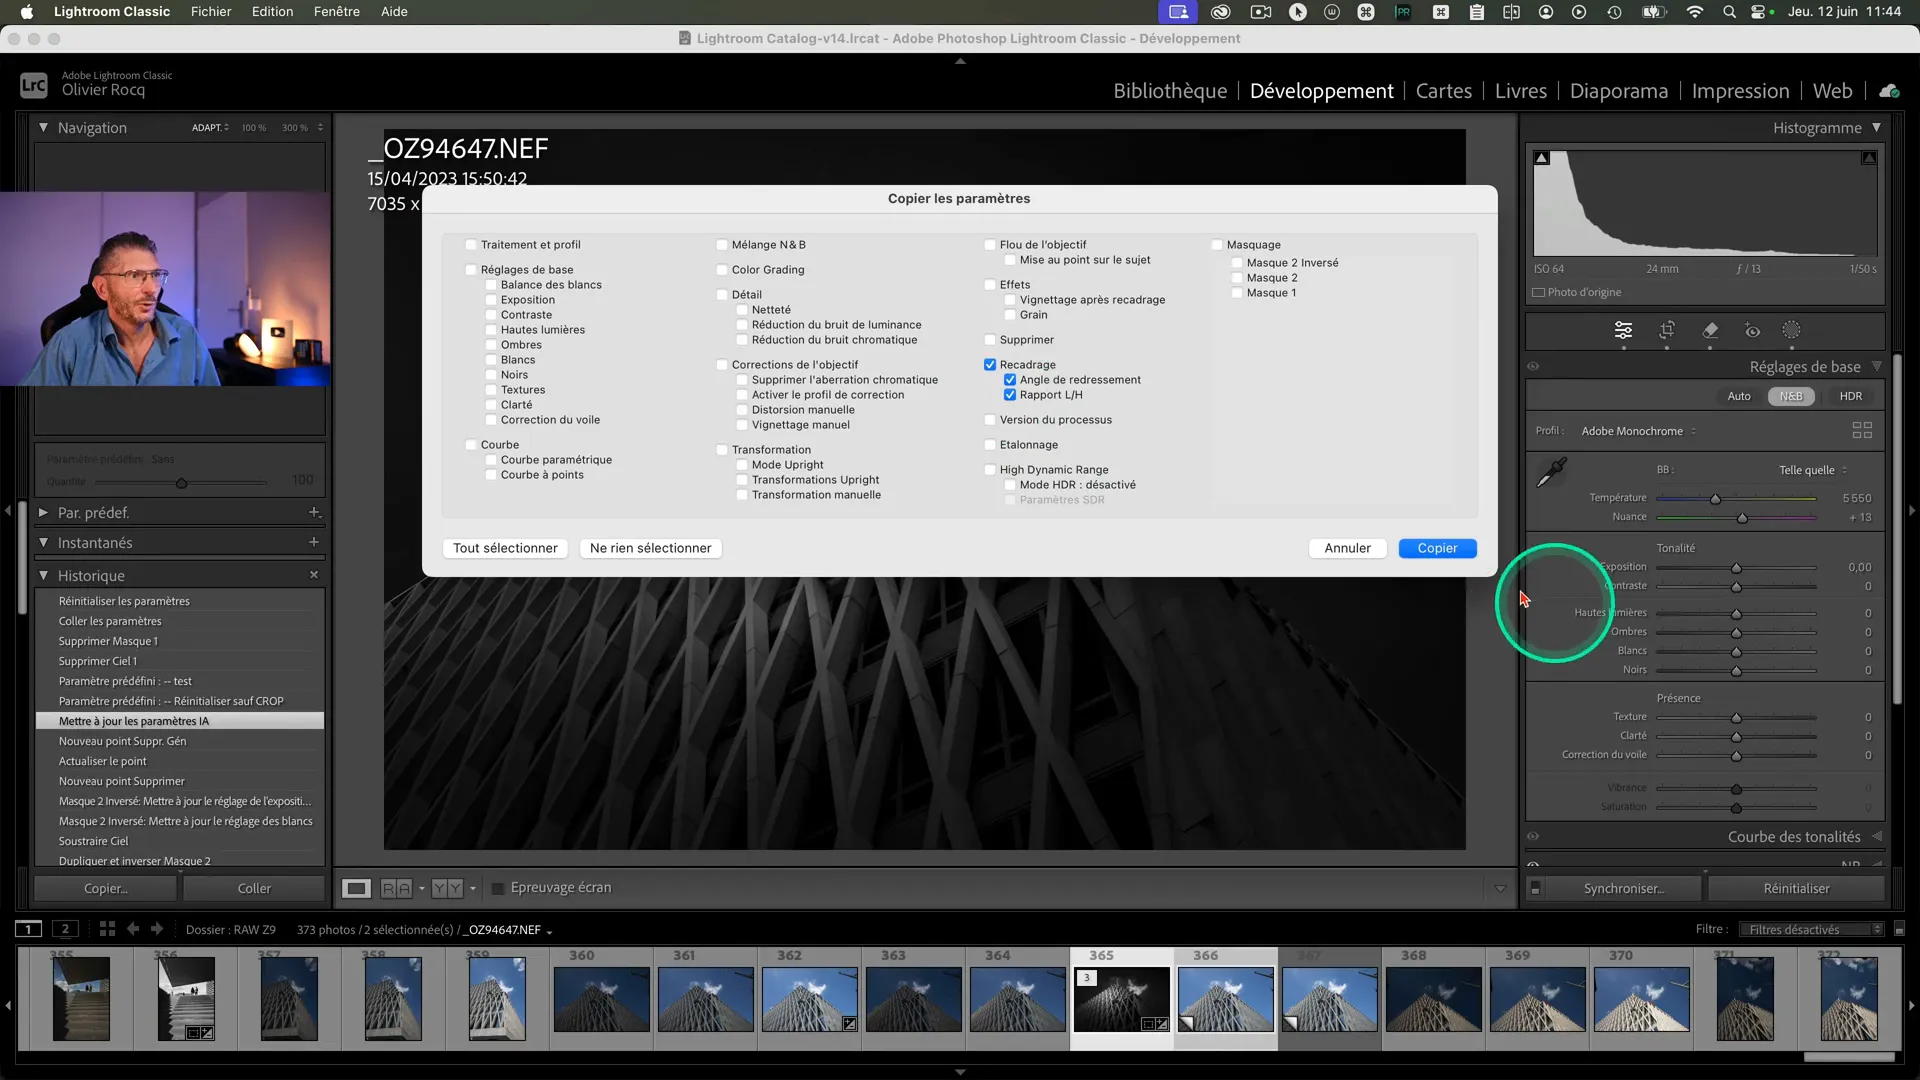The width and height of the screenshot is (1920, 1080).
Task: Adjust the Température slider handle
Action: [1715, 498]
